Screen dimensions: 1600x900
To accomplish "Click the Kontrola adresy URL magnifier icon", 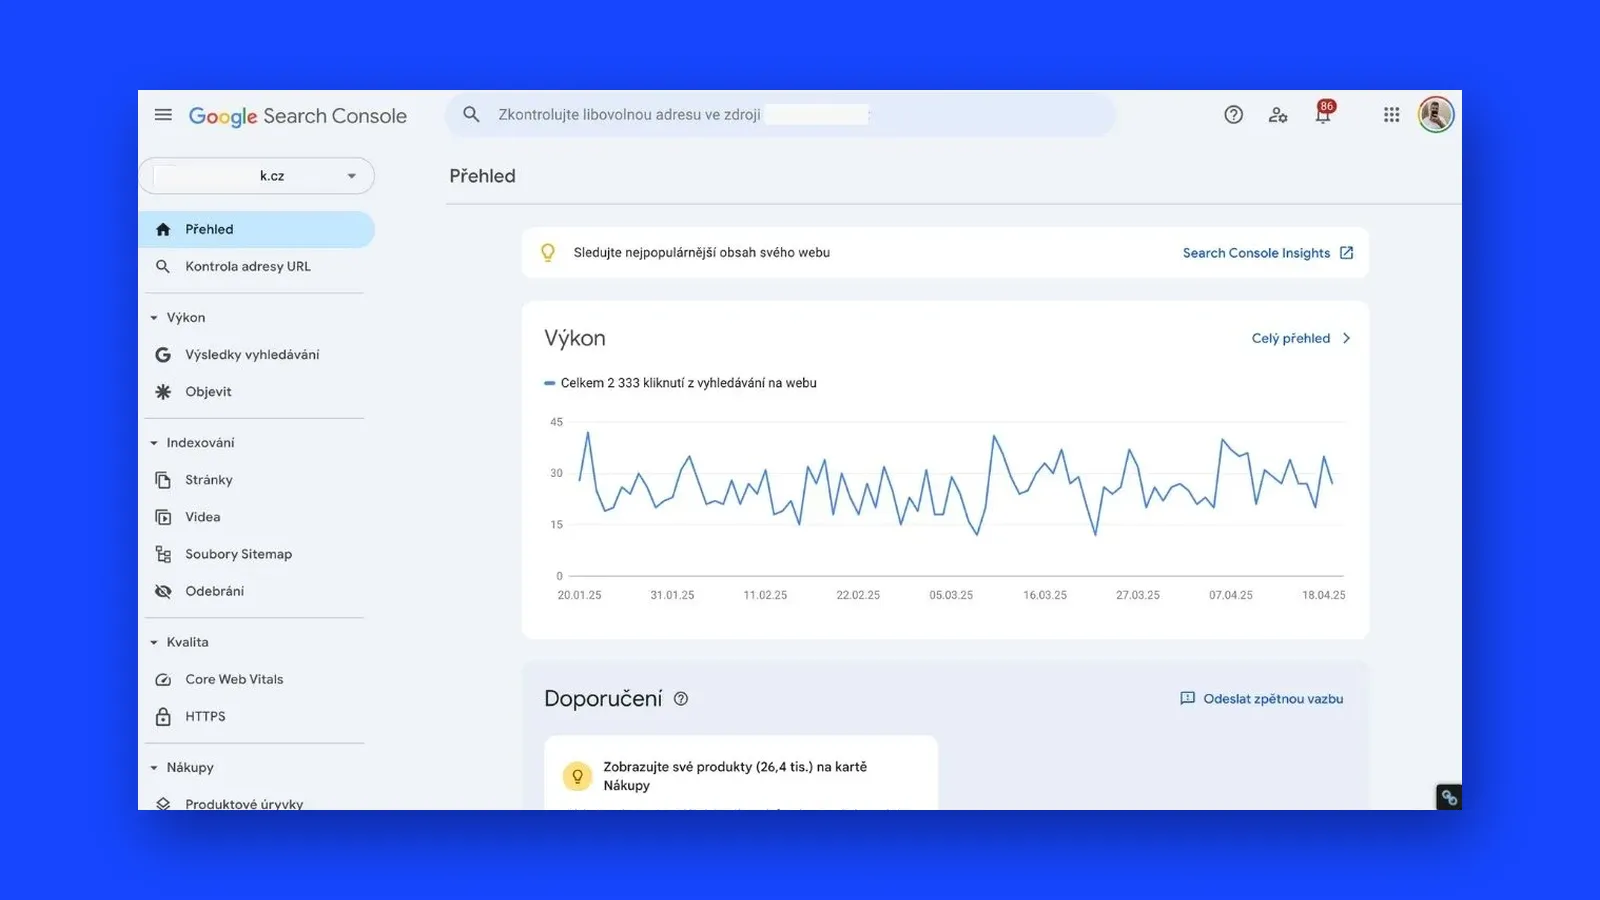I will (163, 266).
